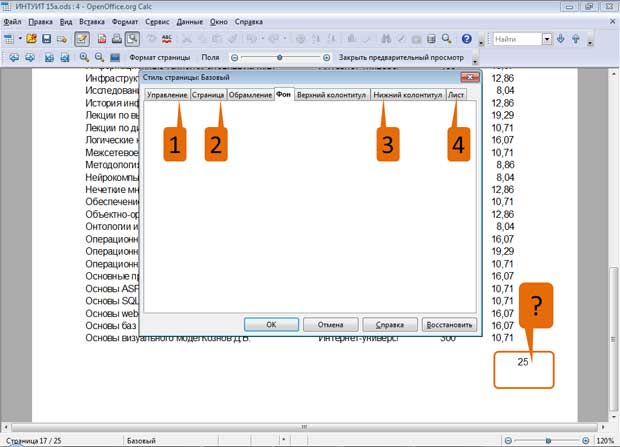Image resolution: width=620 pixels, height=447 pixels.
Task: Open the Найти search history dropdown
Action: pyautogui.click(x=547, y=39)
